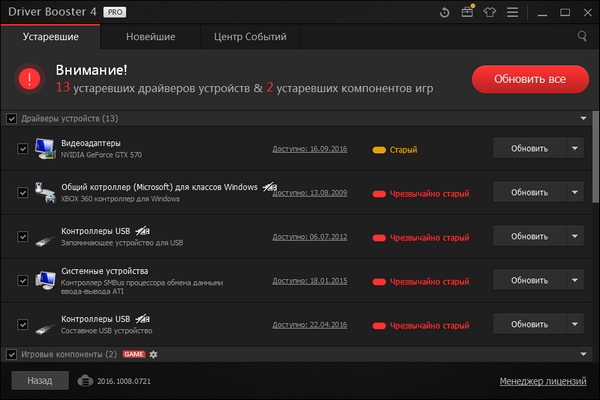Click the Назад button
Screen dimensions: 600x400
pos(40,380)
